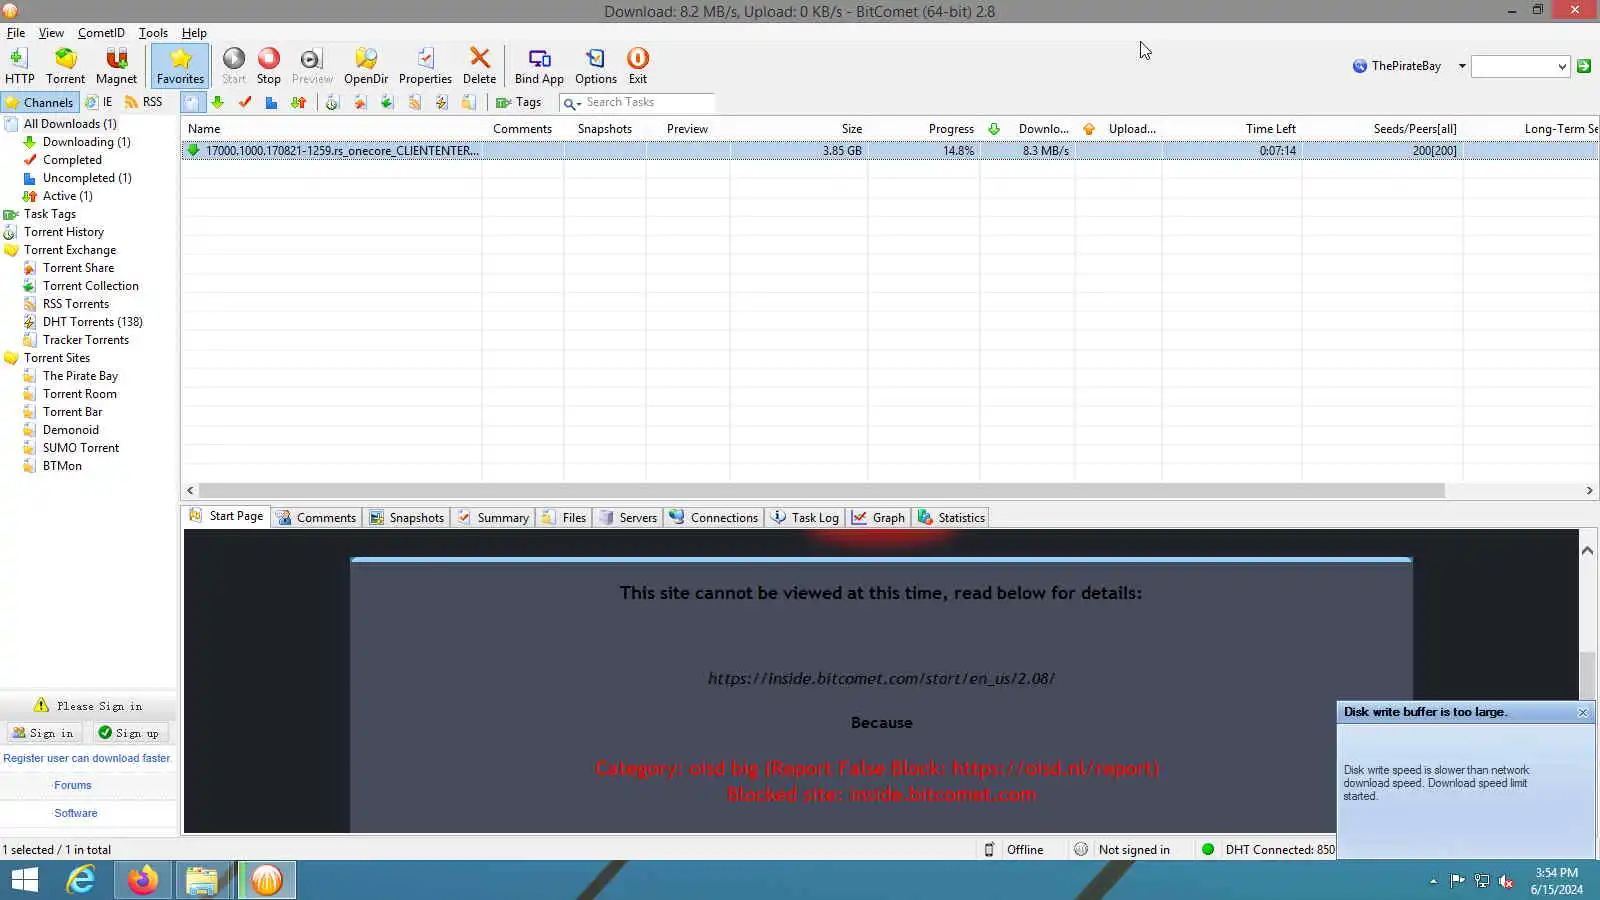Select Uncompleted (1) category
This screenshot has height=900, width=1600.
[x=87, y=178]
